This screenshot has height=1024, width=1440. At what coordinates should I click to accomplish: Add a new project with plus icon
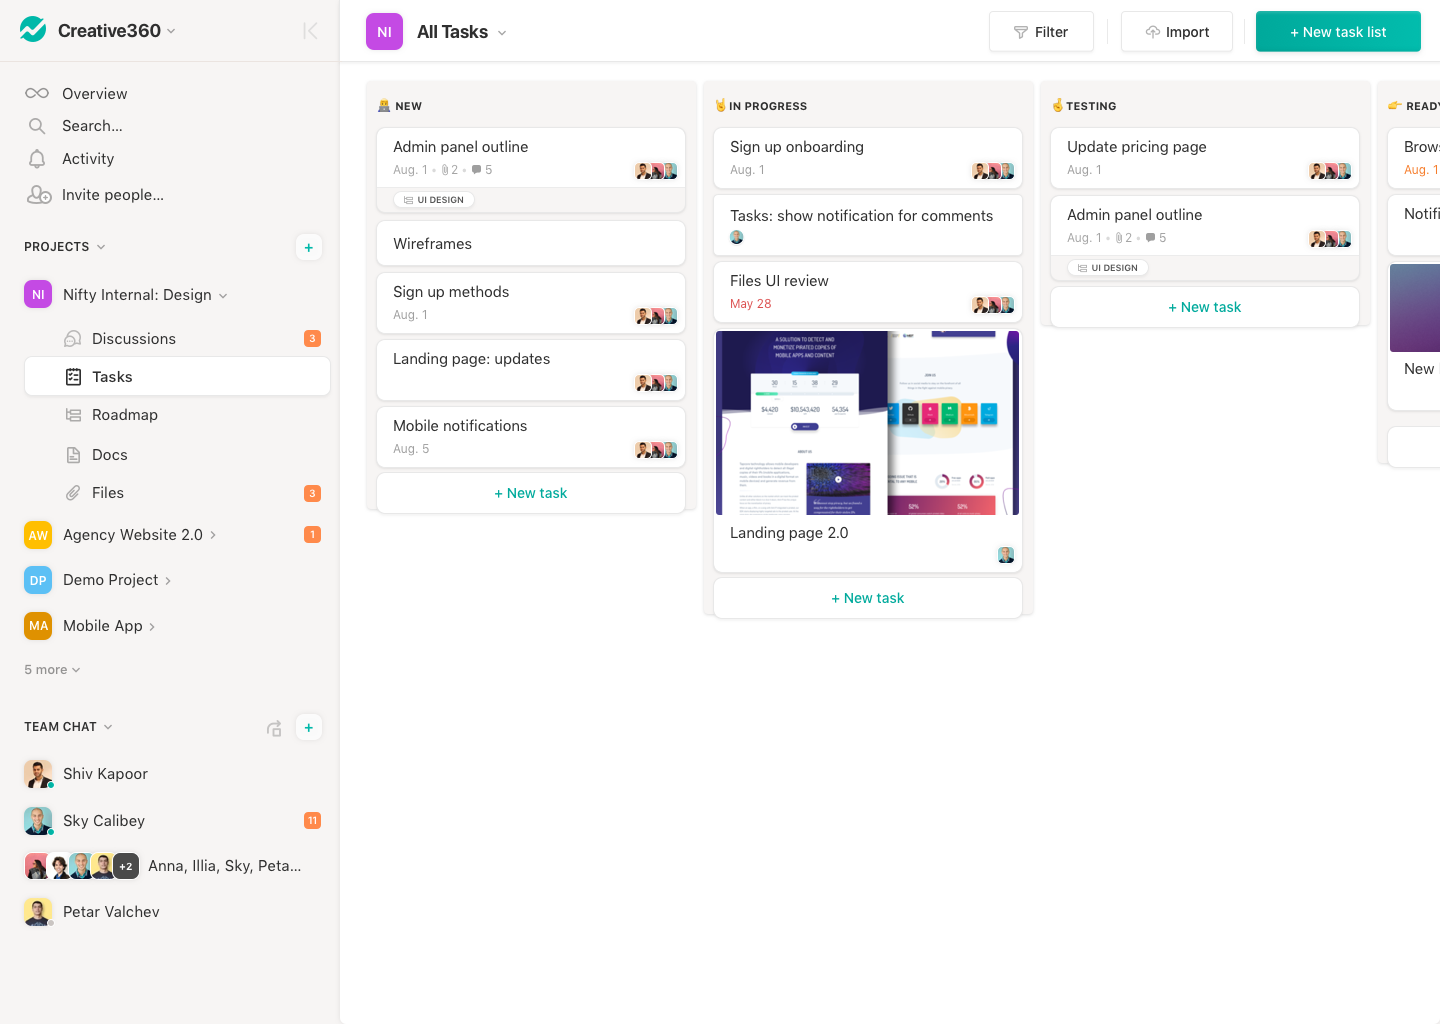coord(309,247)
